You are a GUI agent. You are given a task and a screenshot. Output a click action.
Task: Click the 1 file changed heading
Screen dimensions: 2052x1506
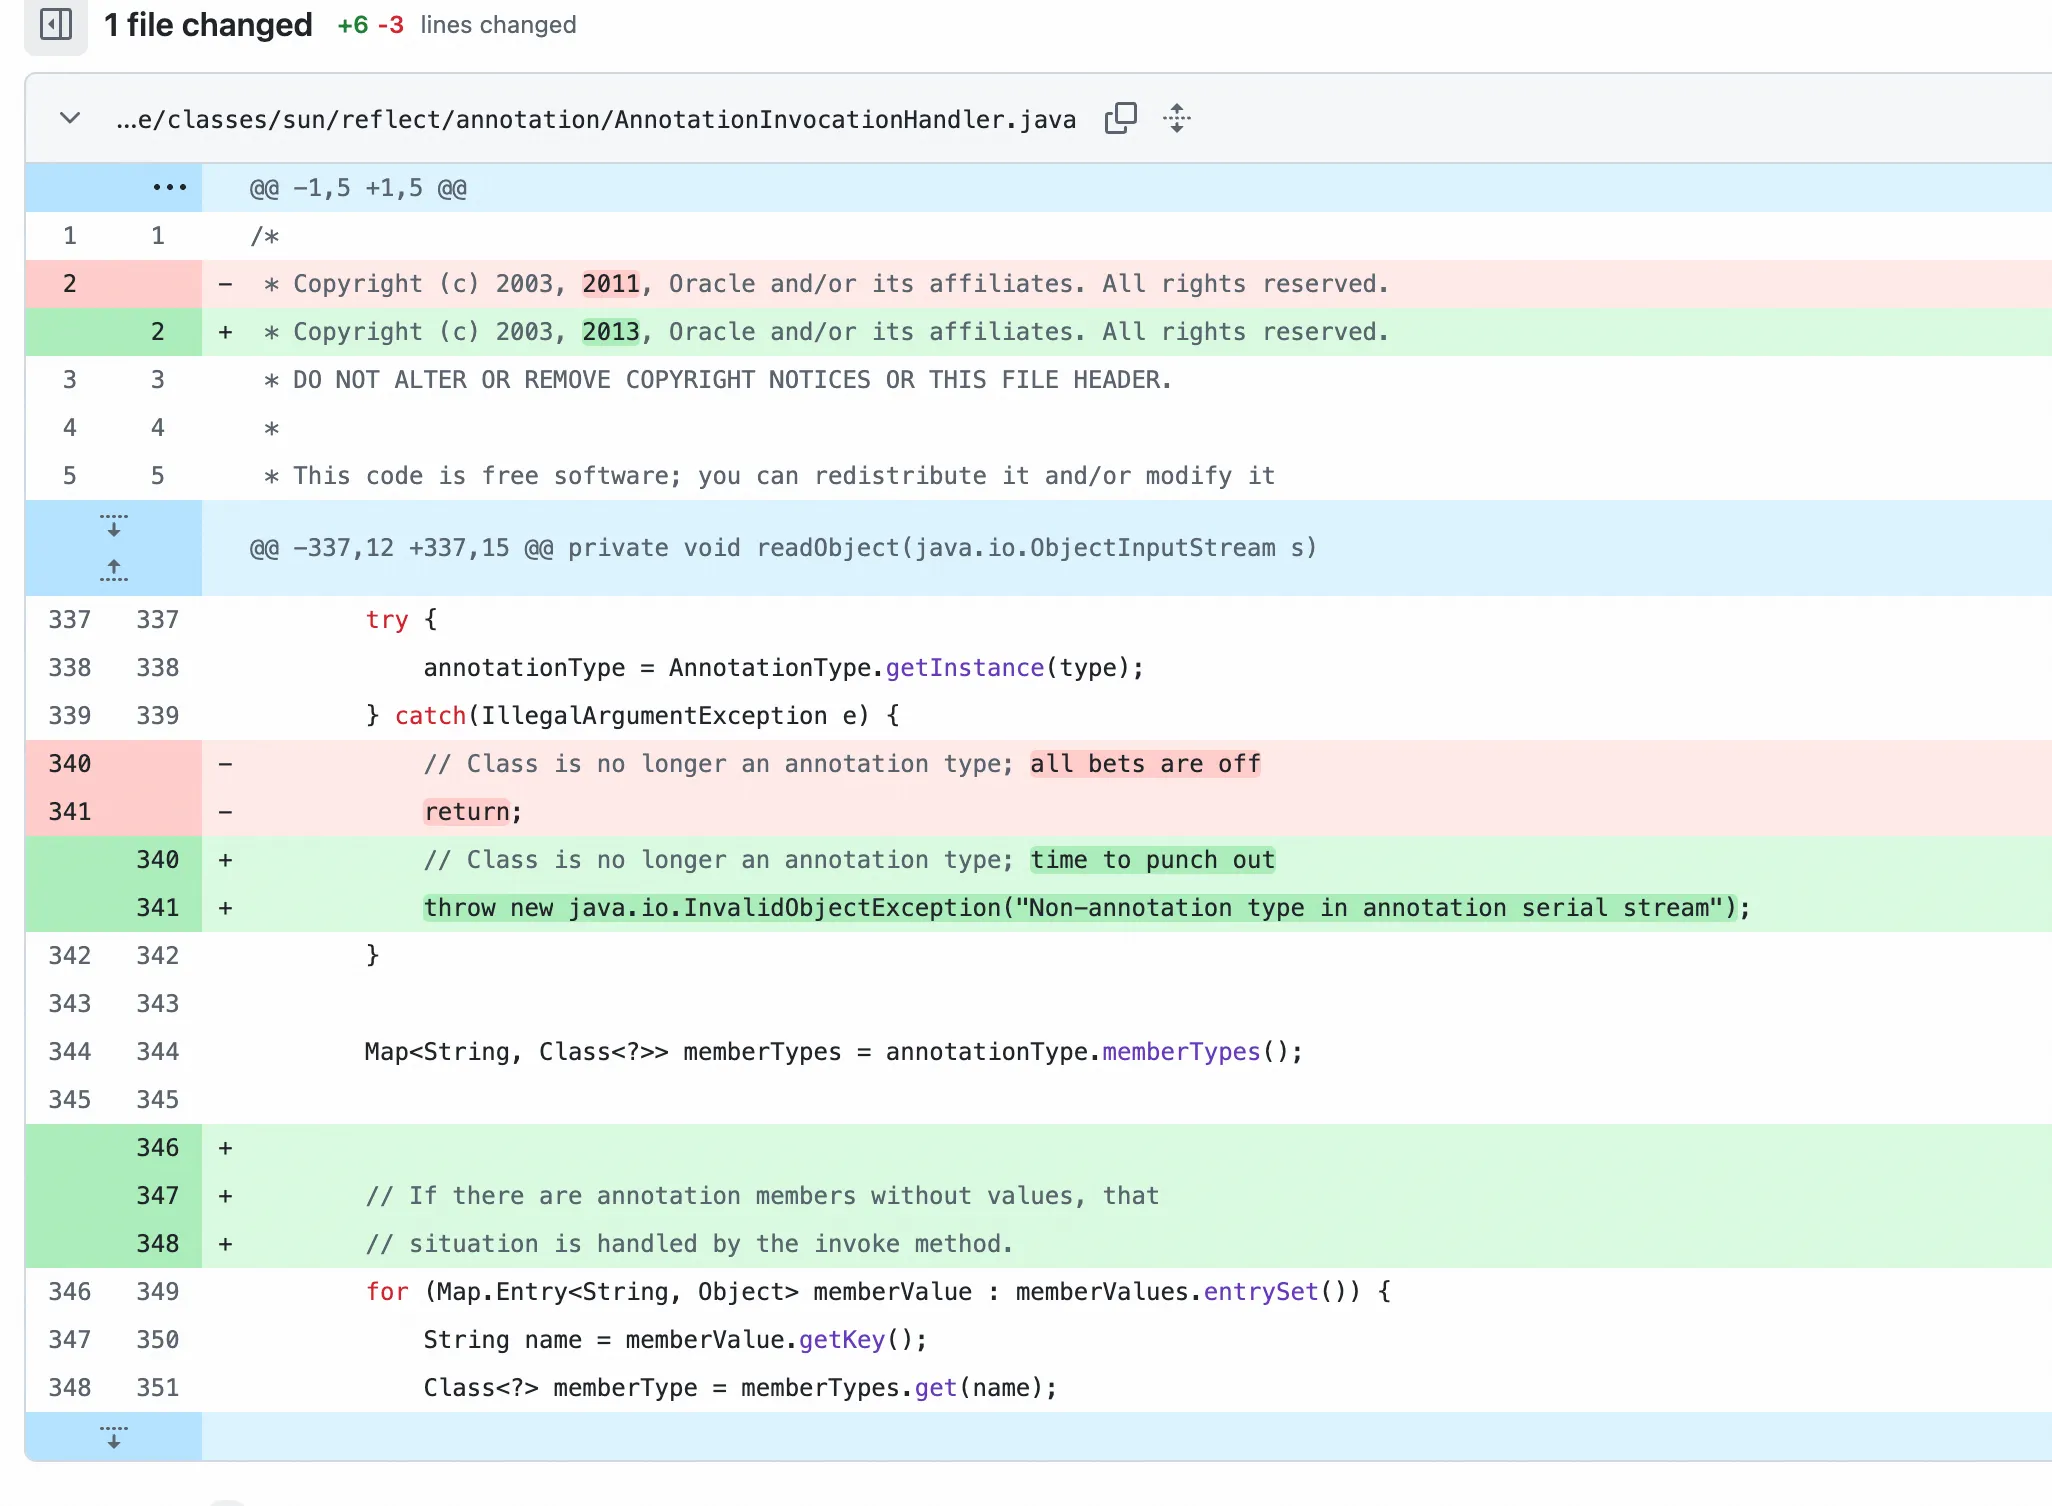pyautogui.click(x=208, y=24)
